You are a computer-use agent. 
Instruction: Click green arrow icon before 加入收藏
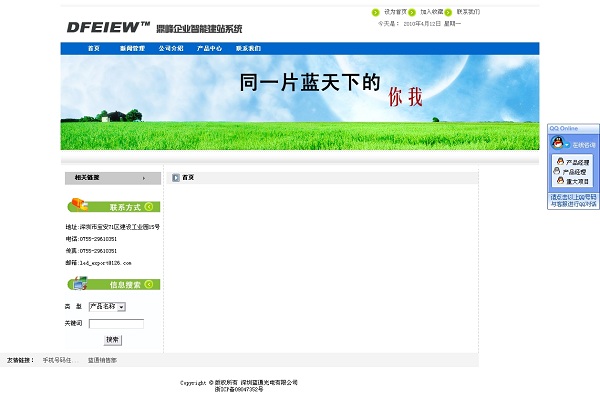412,12
